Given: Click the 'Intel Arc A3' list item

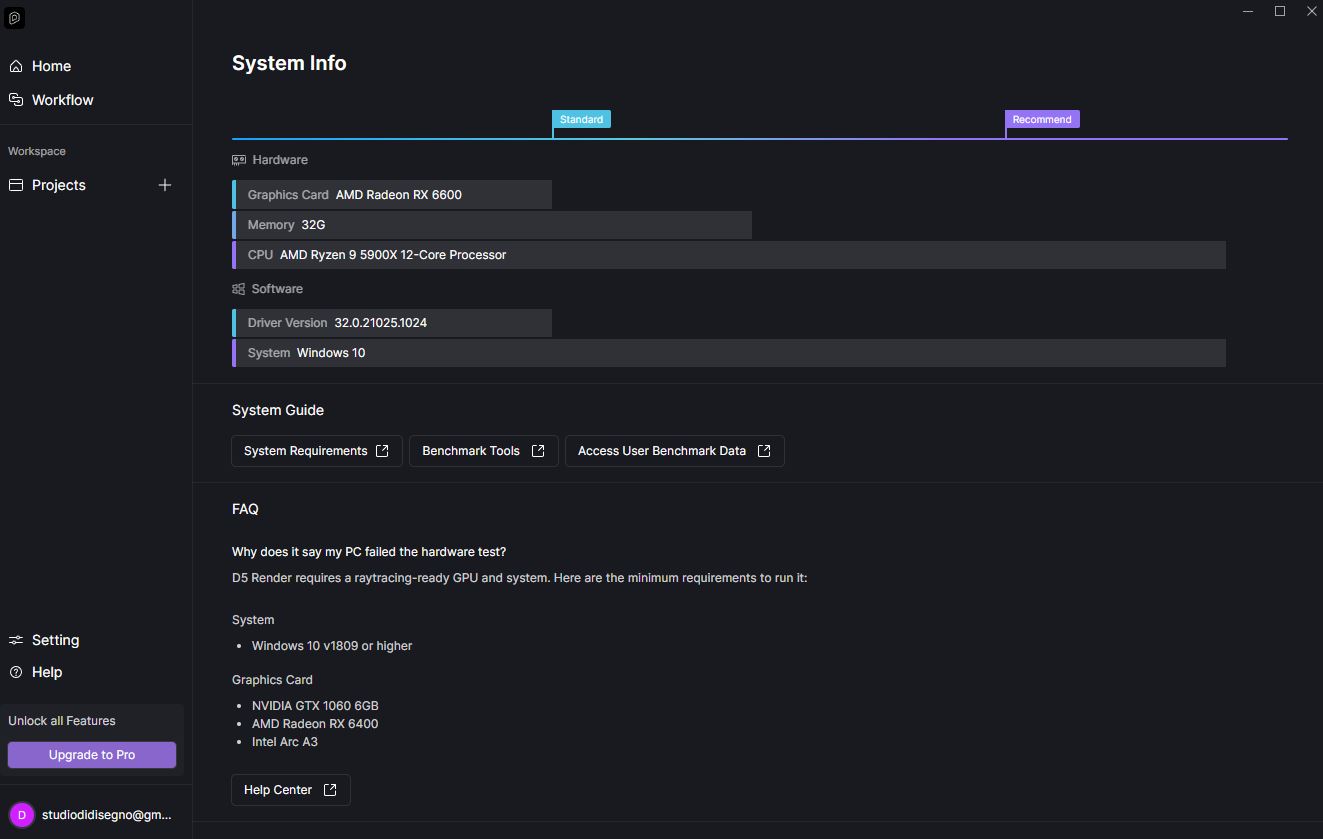Looking at the screenshot, I should click(285, 742).
